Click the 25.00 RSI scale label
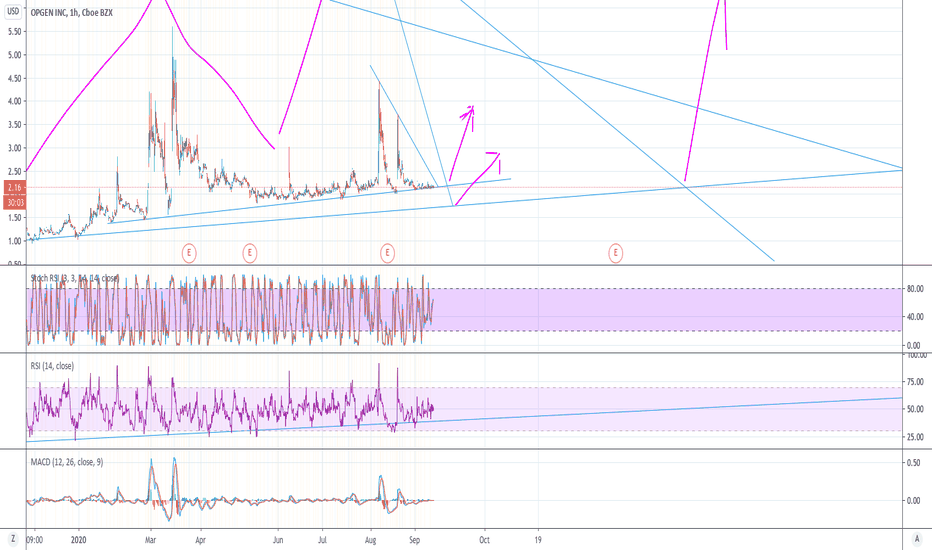This screenshot has width=932, height=550. coord(915,436)
